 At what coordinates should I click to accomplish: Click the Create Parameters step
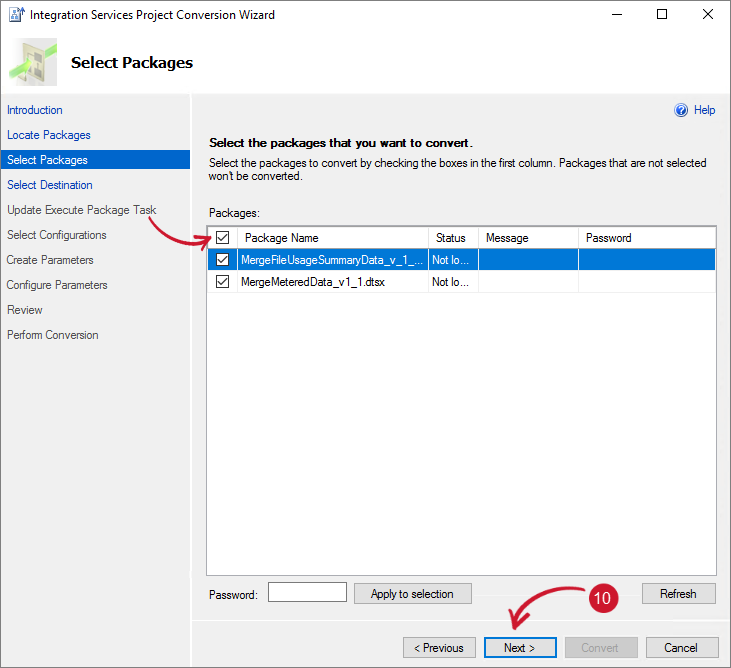50,260
